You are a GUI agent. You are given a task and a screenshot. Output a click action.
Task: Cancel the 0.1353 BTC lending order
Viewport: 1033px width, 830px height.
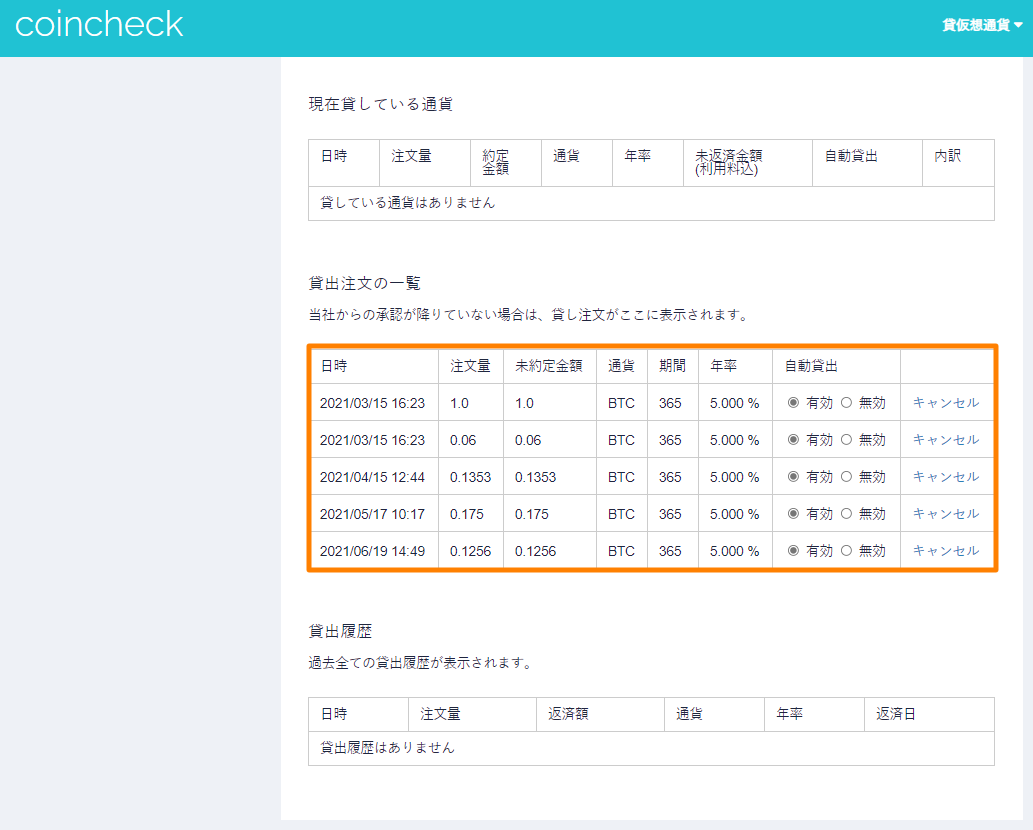click(945, 476)
